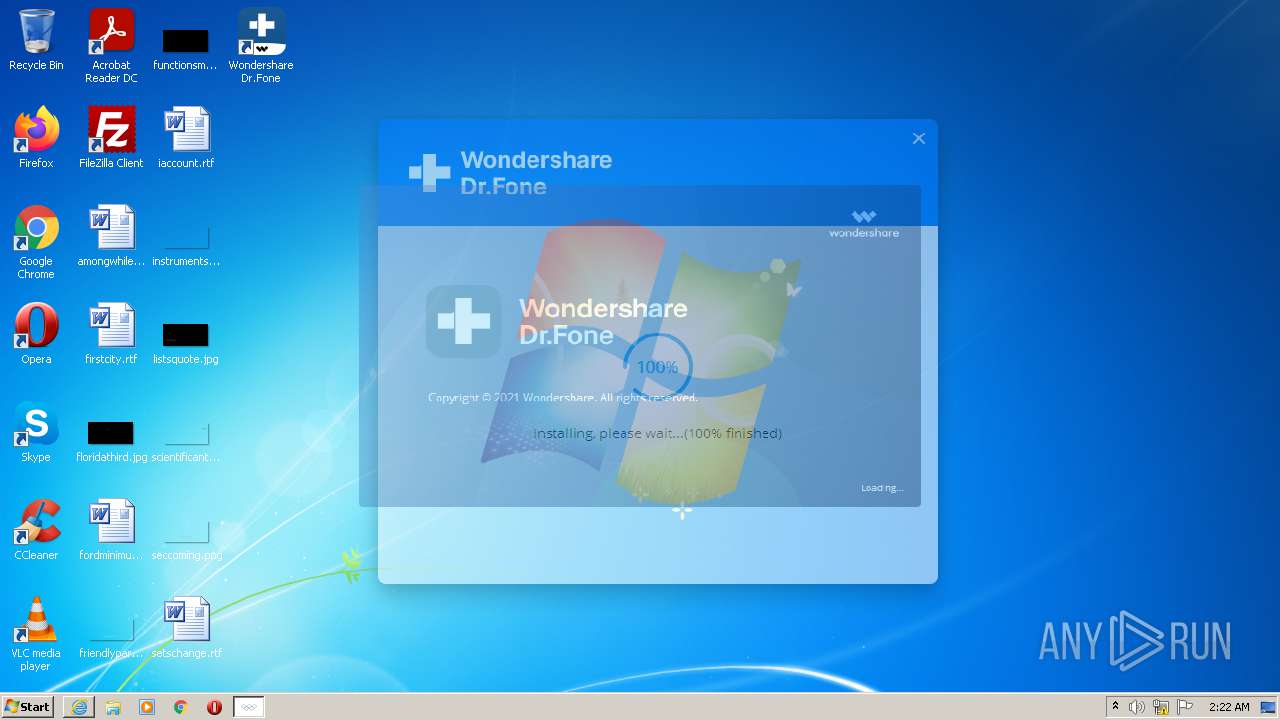Viewport: 1280px width, 720px height.
Task: Select the functionsm... desktop file
Action: [x=185, y=48]
